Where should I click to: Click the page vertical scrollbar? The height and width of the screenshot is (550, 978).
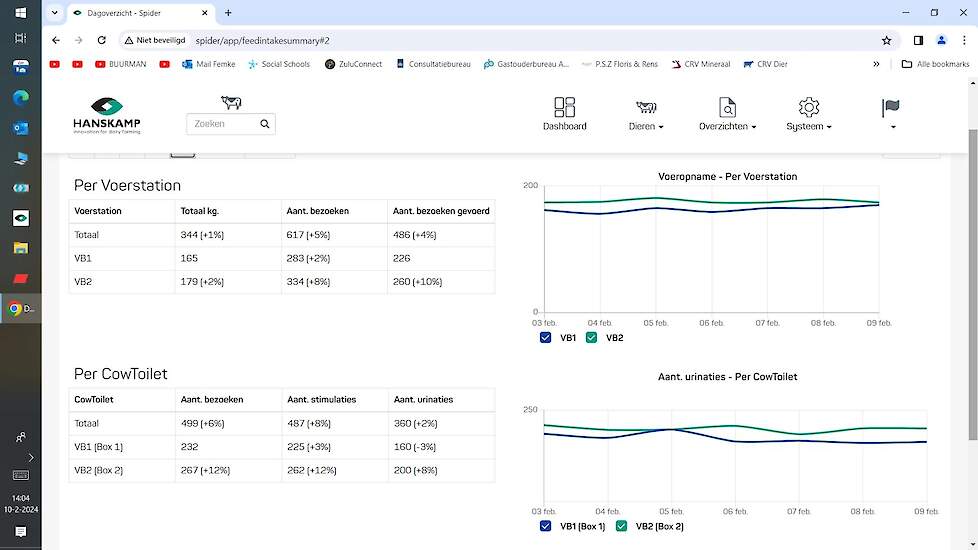coord(972,284)
